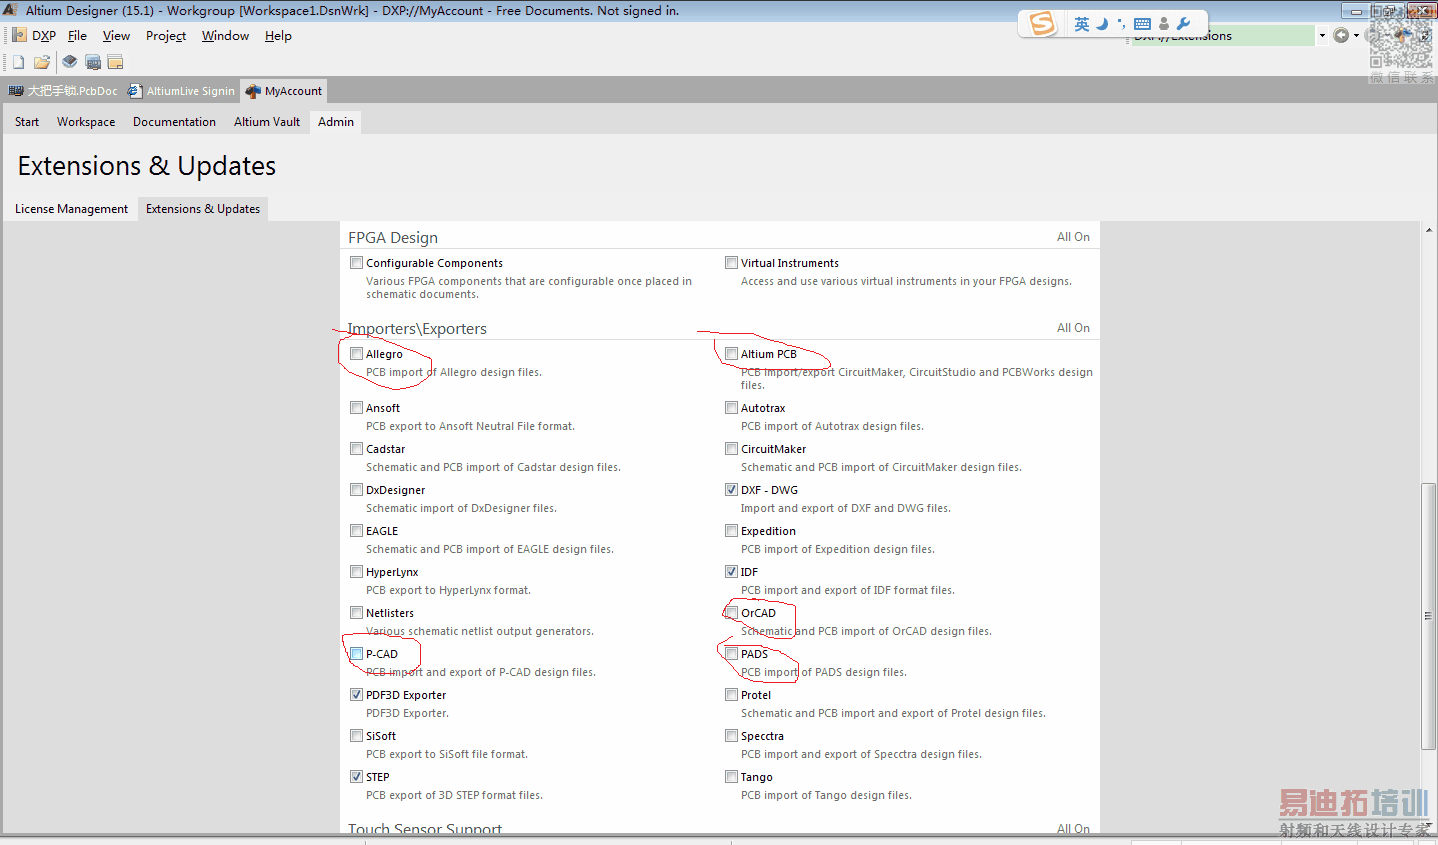This screenshot has width=1438, height=845.
Task: Open the Documentation page tab
Action: pos(174,122)
